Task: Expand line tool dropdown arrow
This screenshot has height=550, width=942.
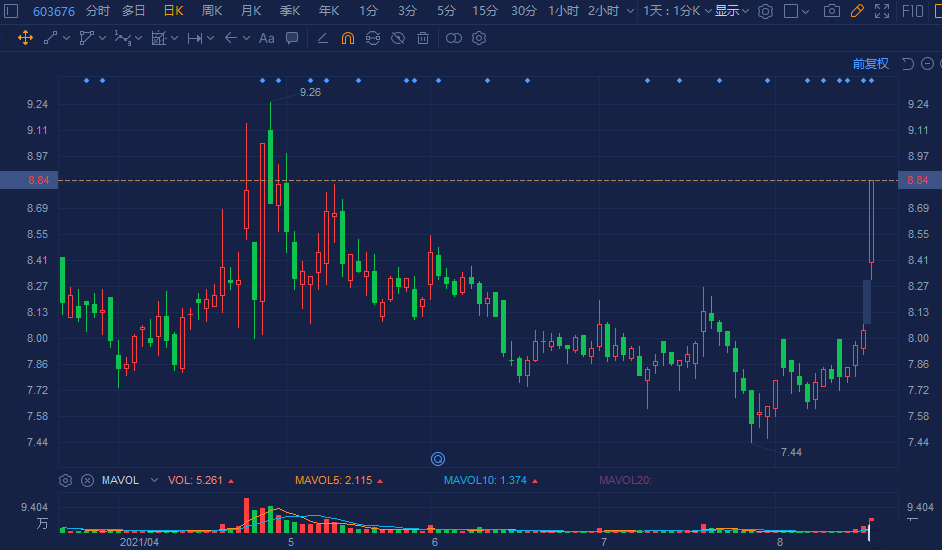Action: pos(66,38)
